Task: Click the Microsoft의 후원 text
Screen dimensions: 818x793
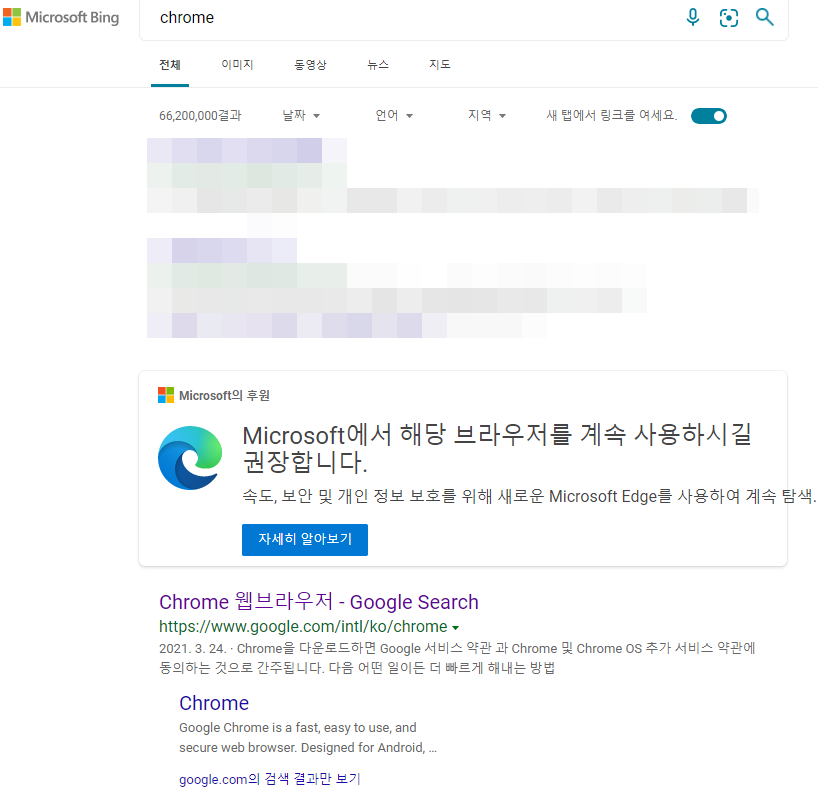Action: [224, 395]
